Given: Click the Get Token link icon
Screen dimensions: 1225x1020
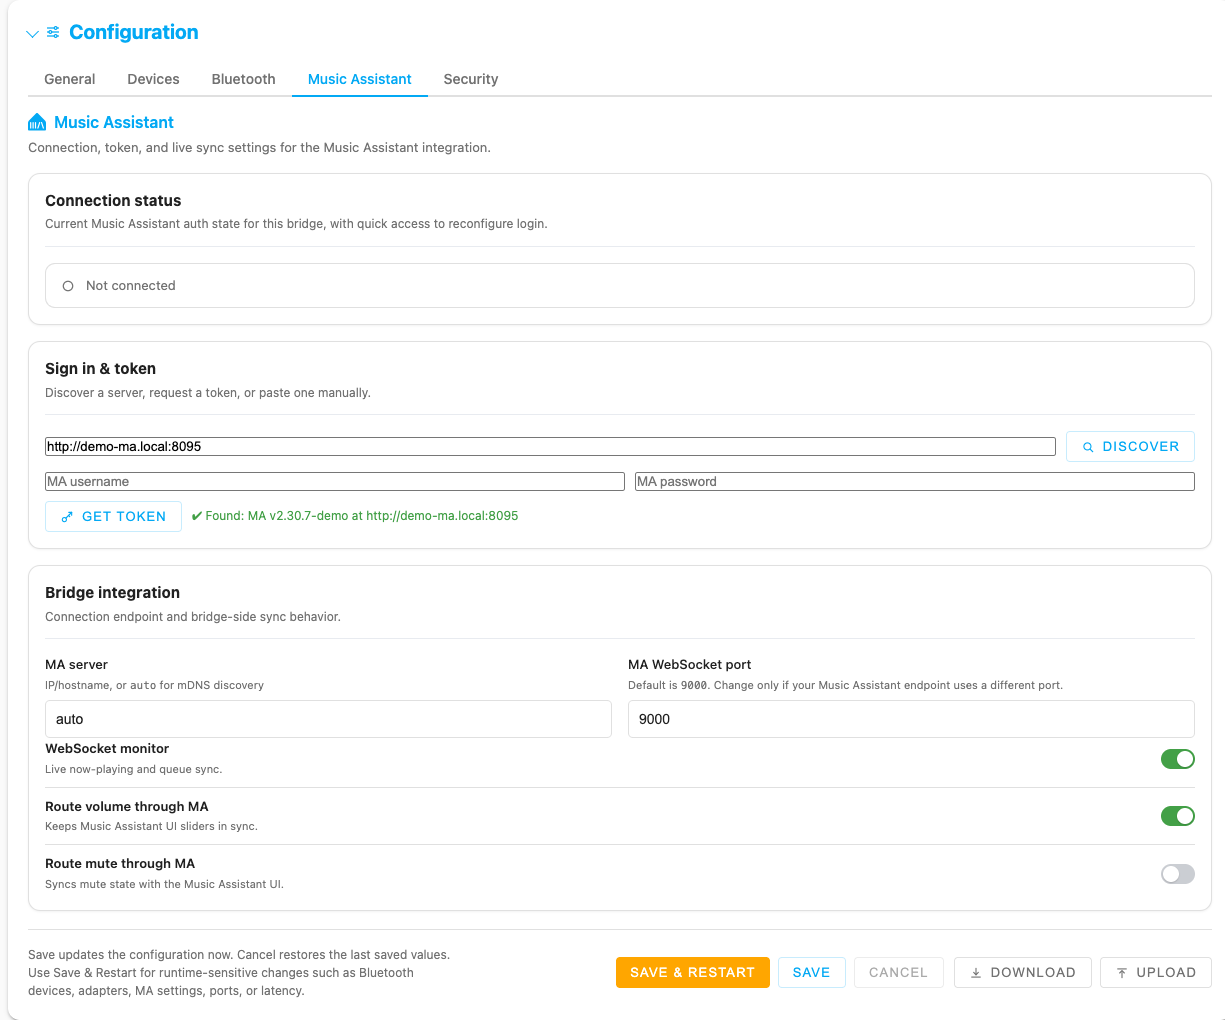Looking at the screenshot, I should [x=67, y=517].
